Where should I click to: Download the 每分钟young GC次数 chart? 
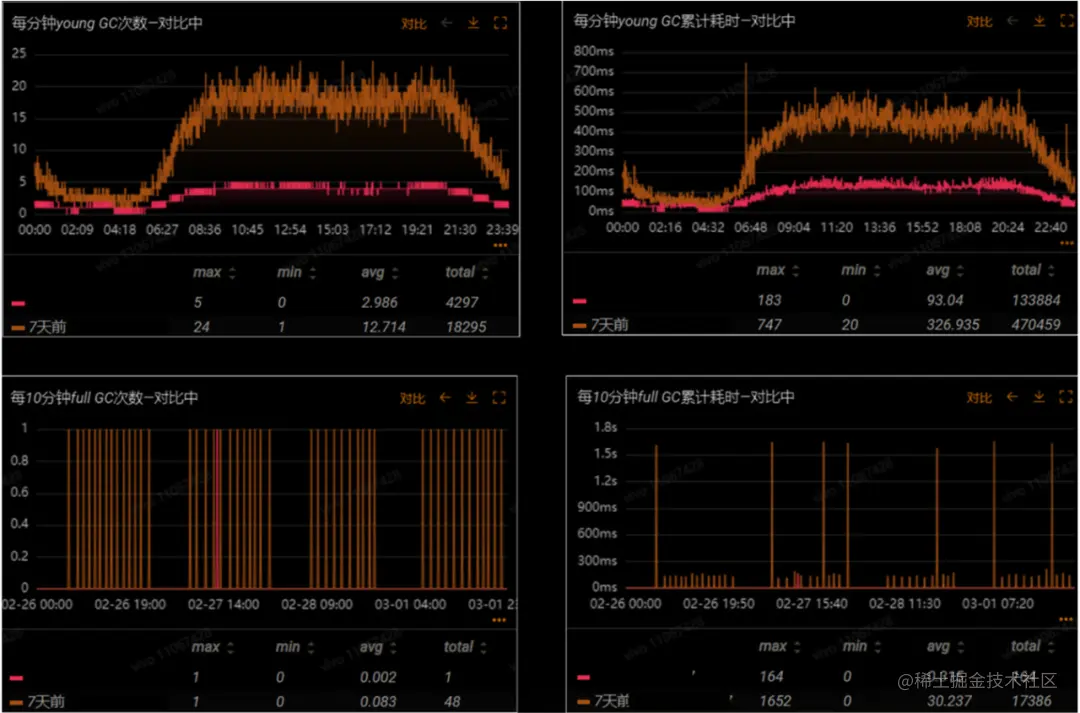point(473,23)
